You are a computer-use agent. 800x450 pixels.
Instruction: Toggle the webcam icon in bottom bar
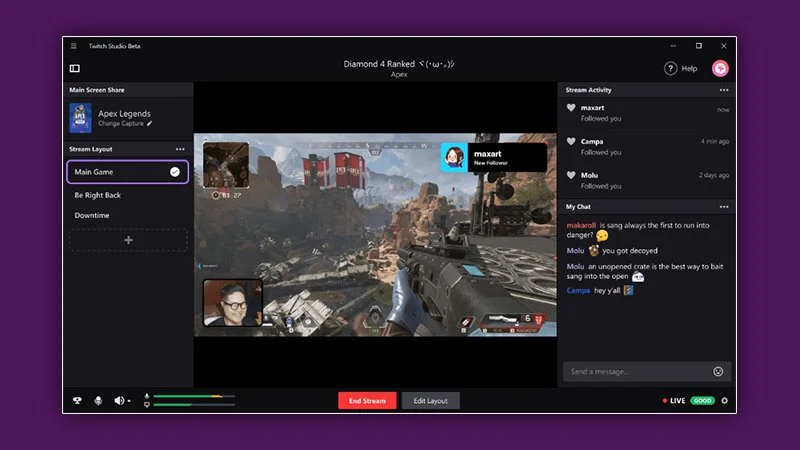[77, 401]
